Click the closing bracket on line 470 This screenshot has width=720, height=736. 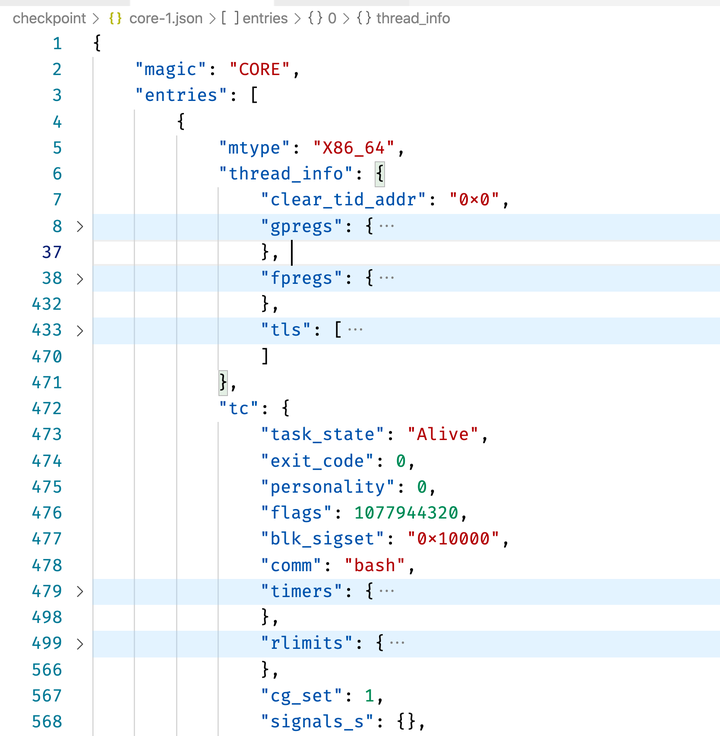(x=265, y=356)
